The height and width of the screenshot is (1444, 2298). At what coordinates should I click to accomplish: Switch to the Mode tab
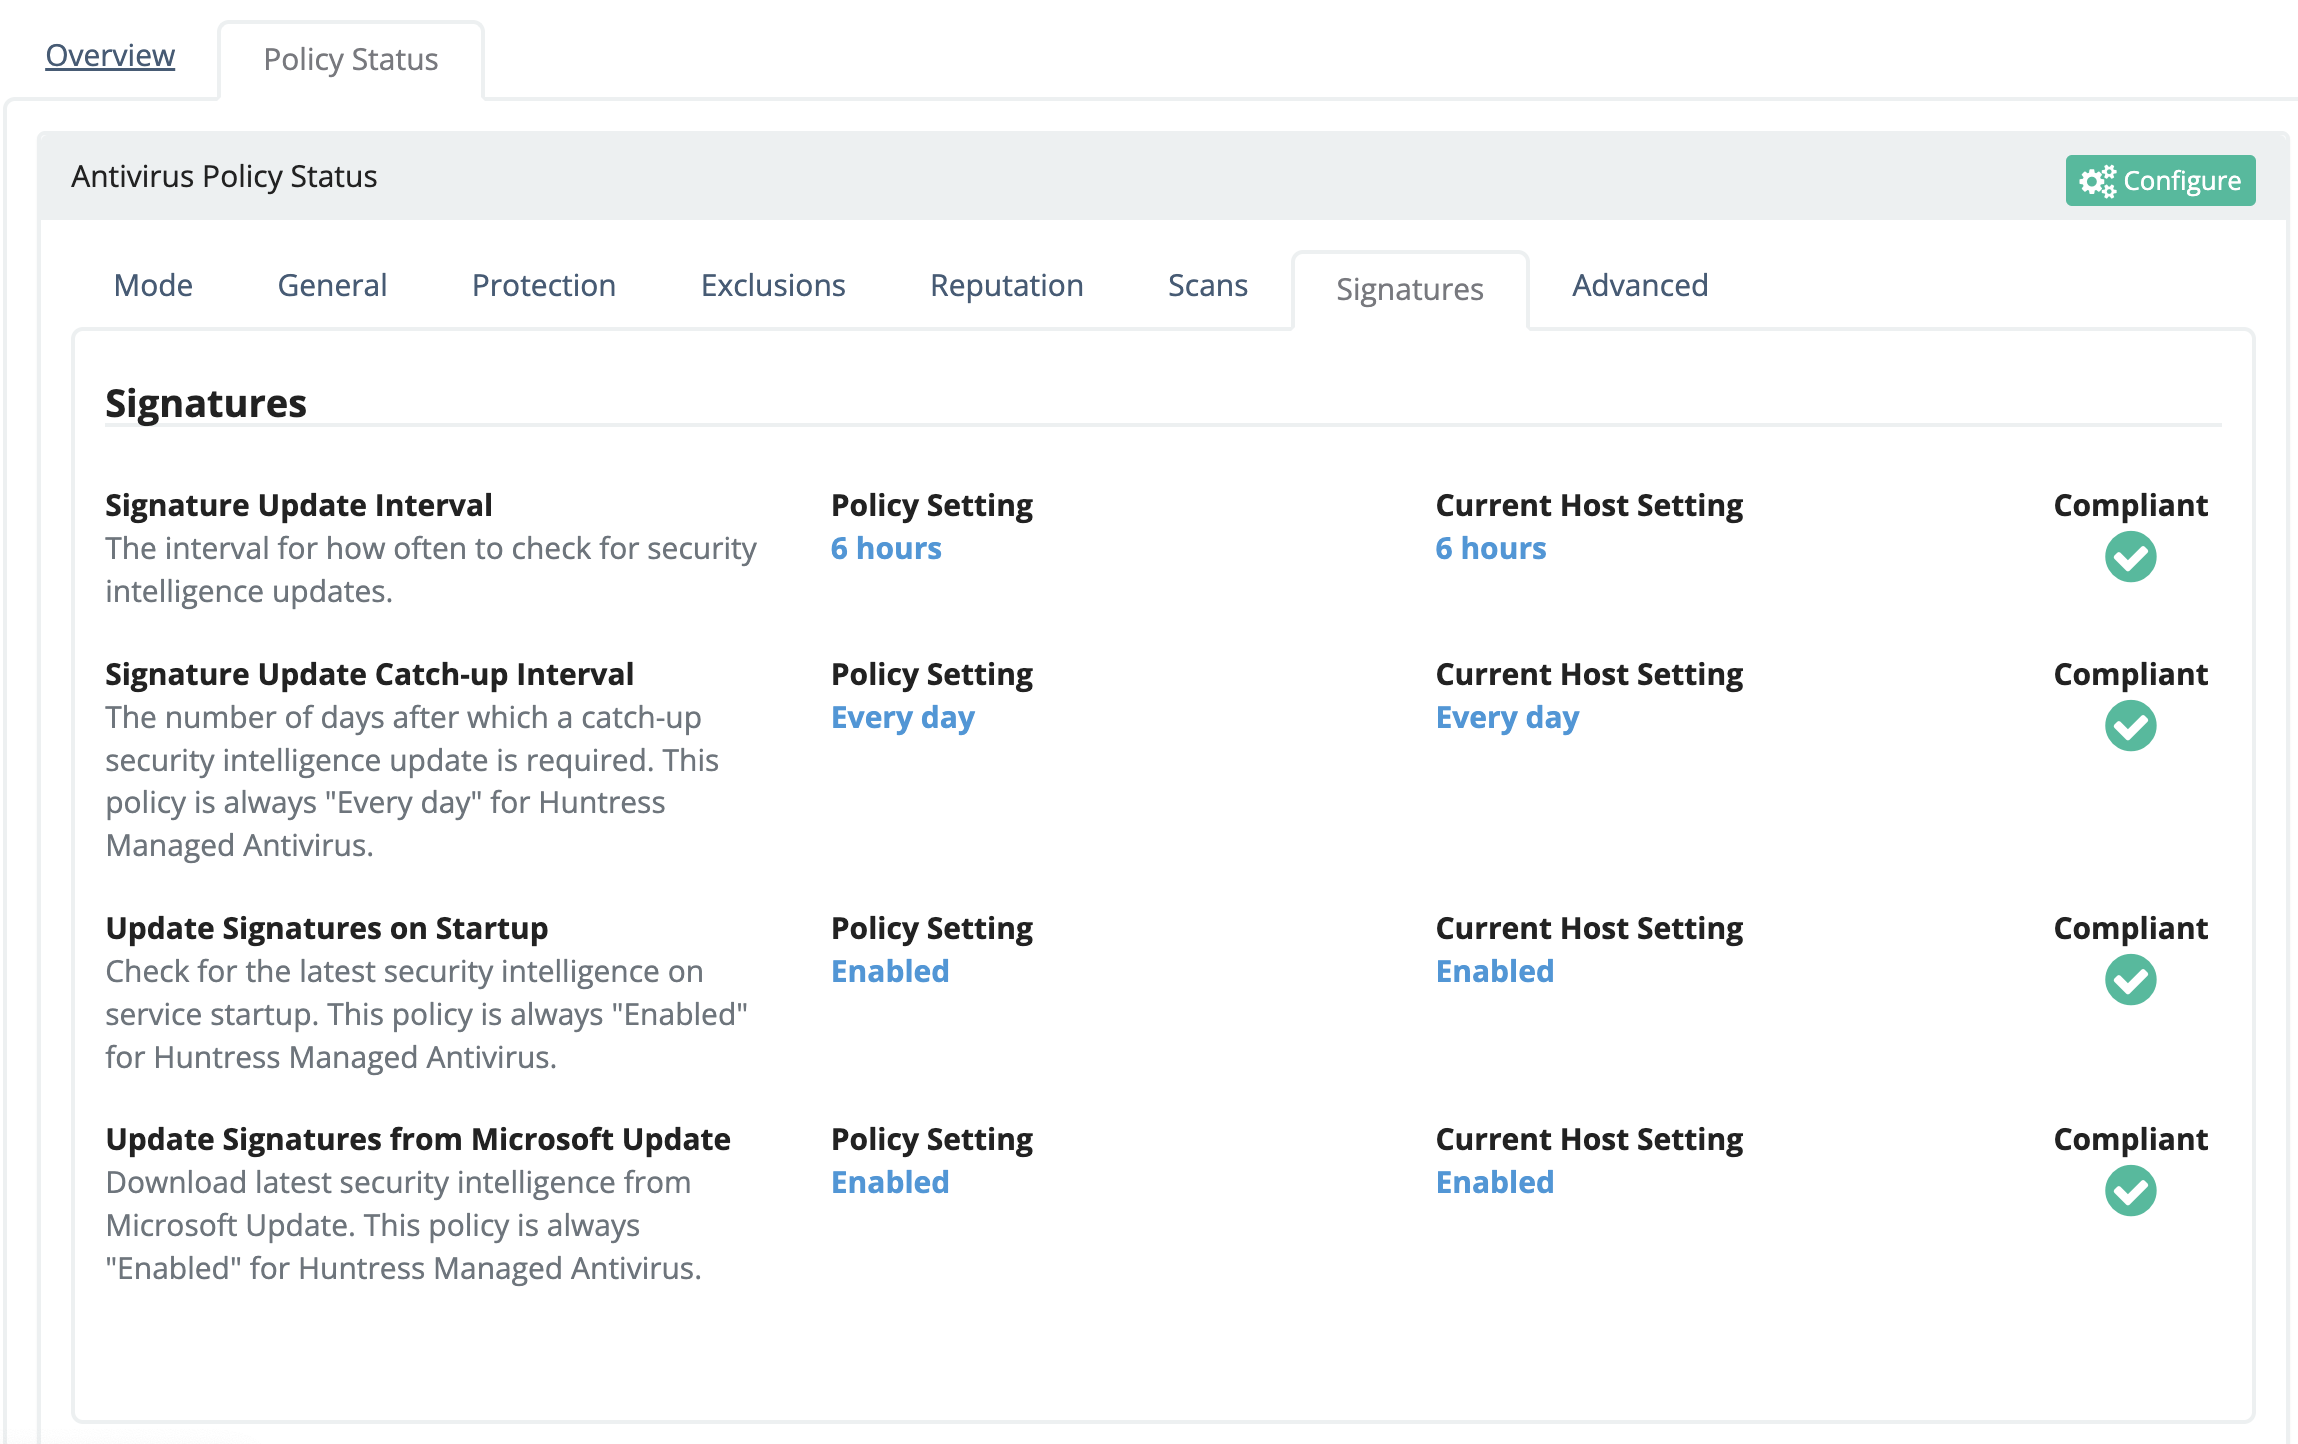coord(153,286)
